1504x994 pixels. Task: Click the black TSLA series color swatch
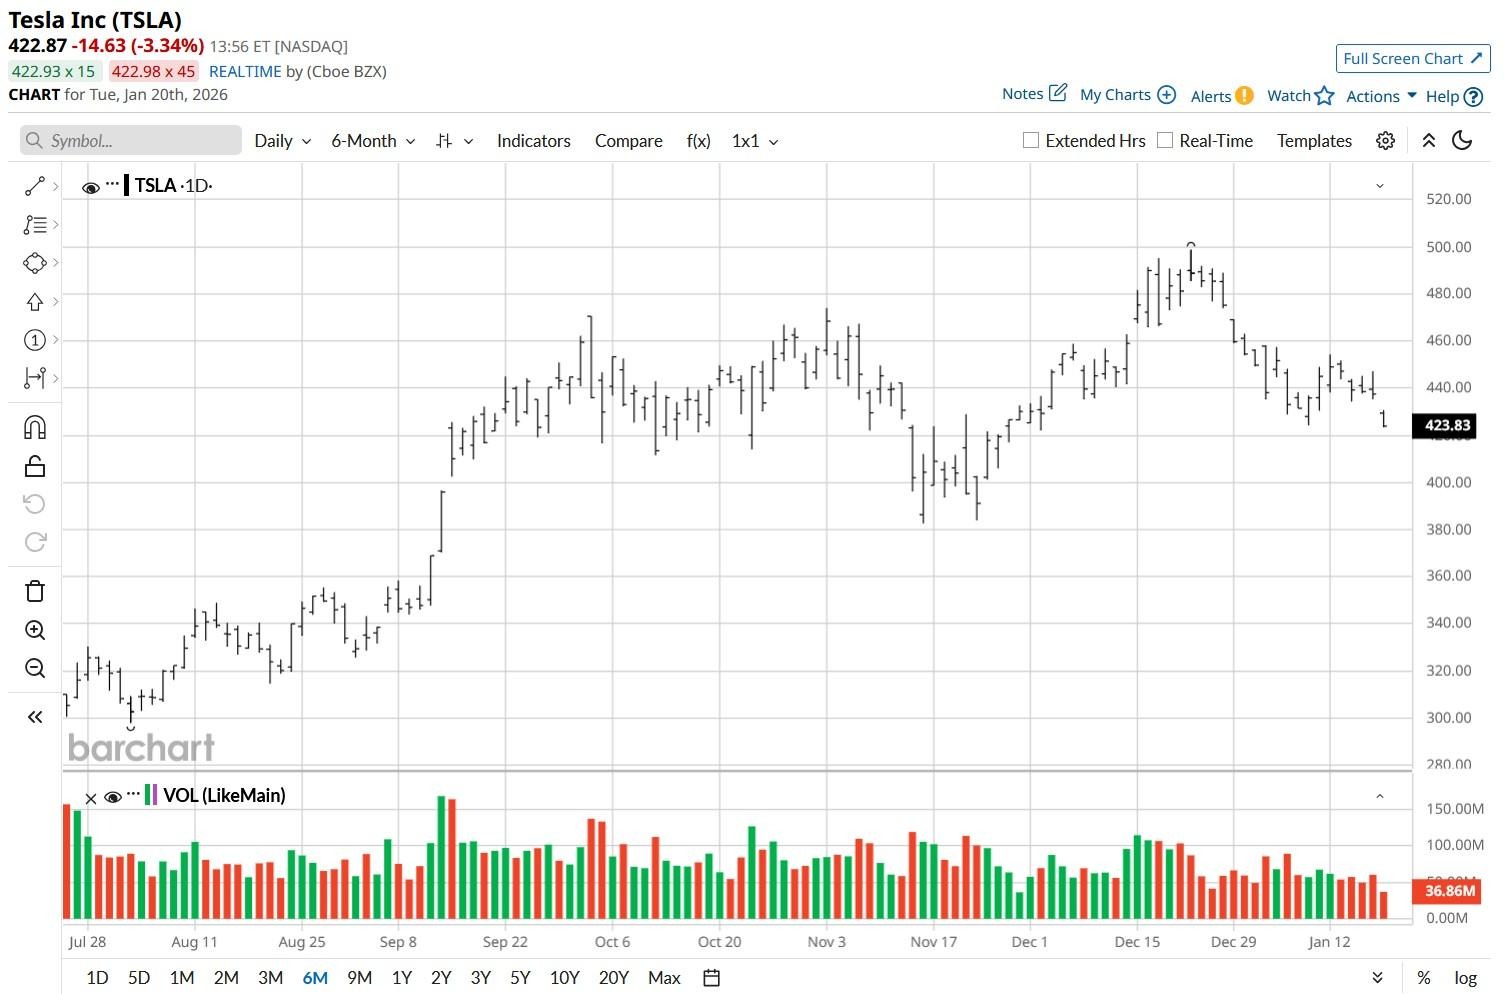tap(127, 185)
